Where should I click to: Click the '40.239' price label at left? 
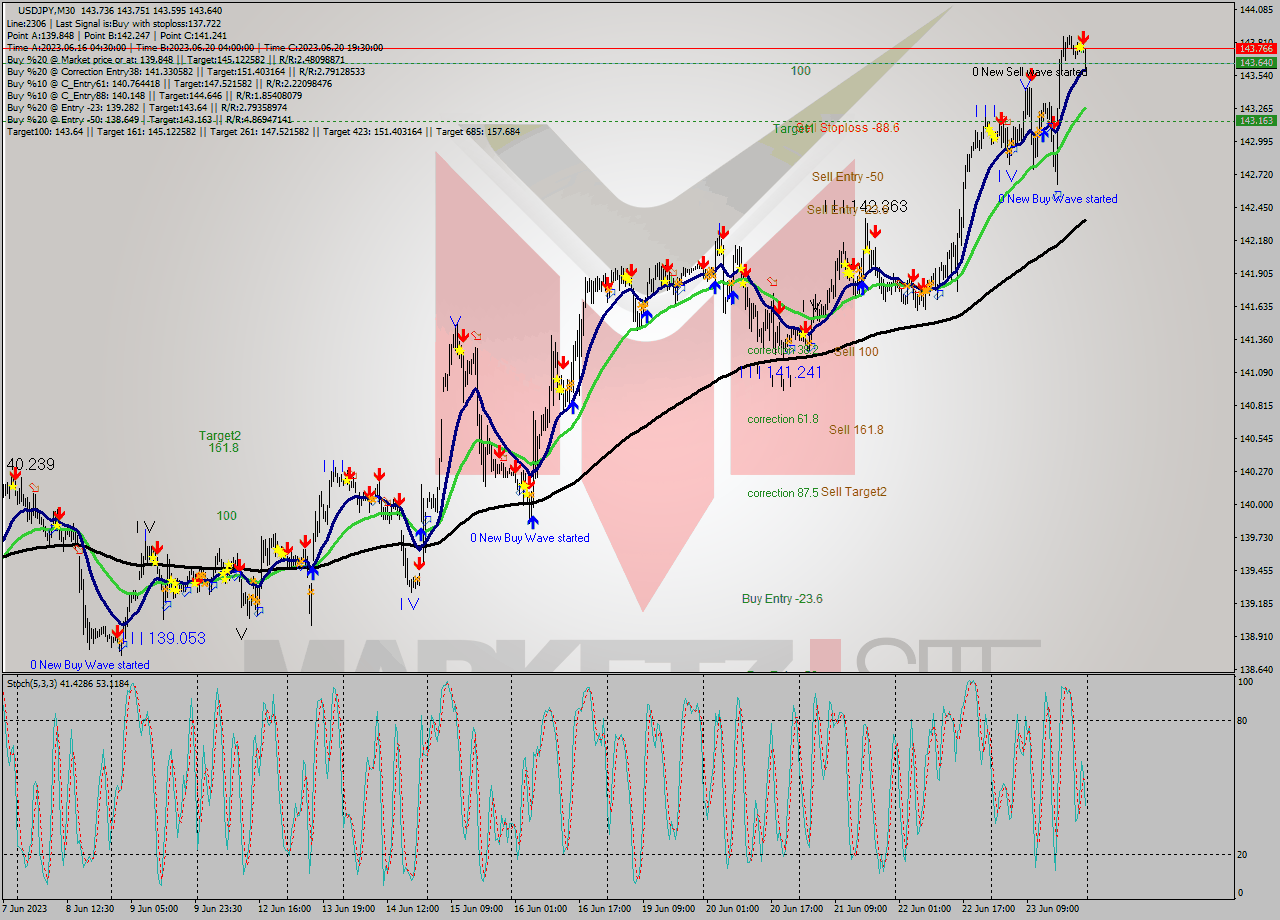[x=30, y=465]
